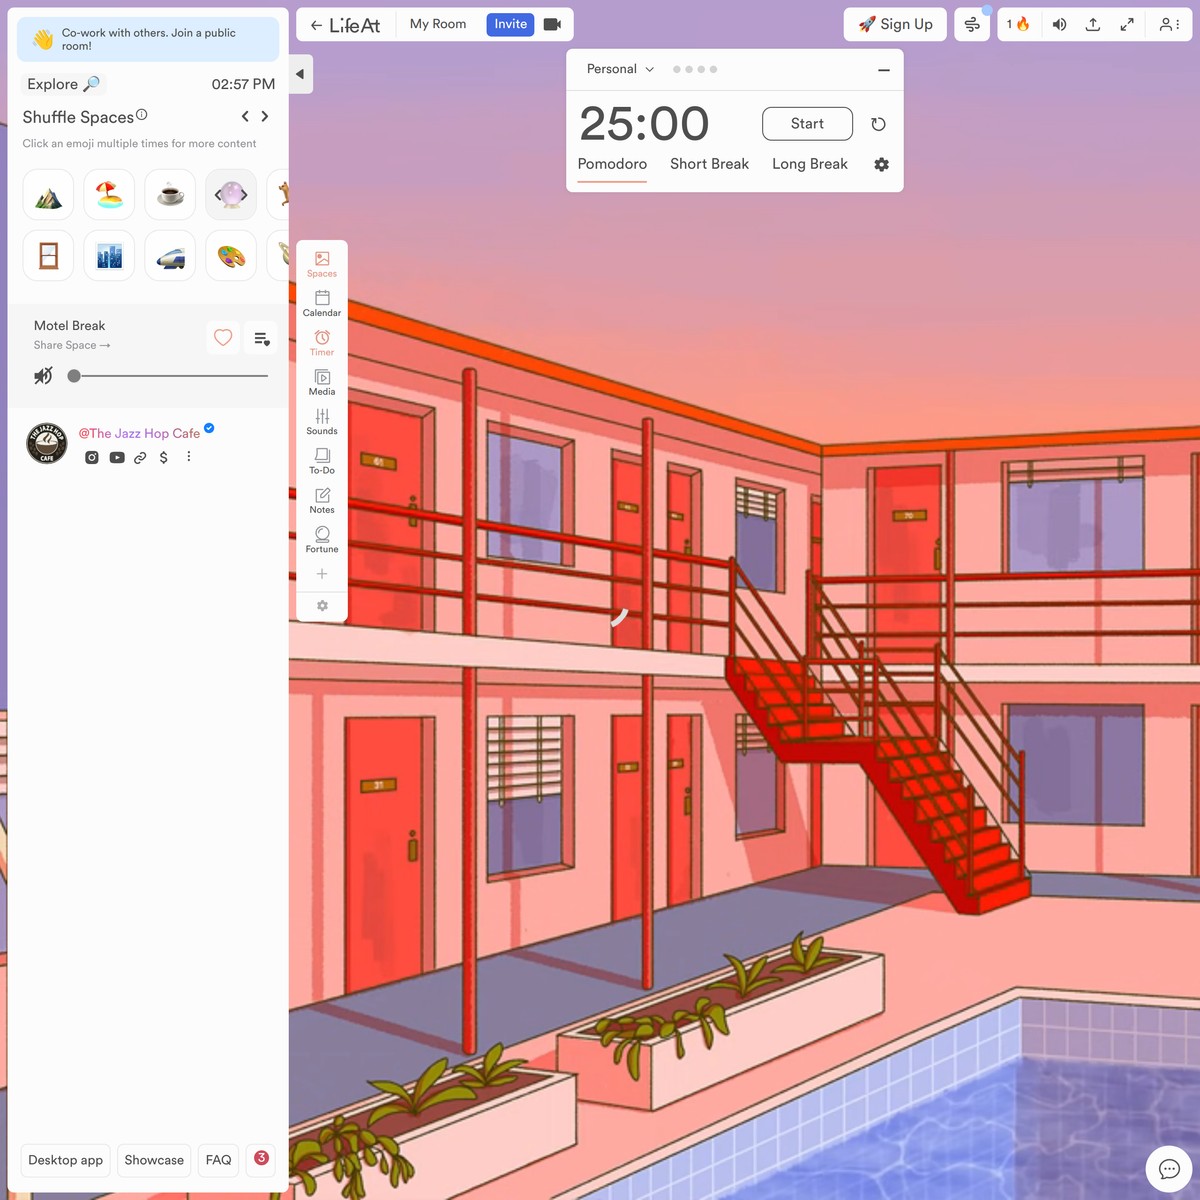Open timer settings gear

tap(881, 164)
